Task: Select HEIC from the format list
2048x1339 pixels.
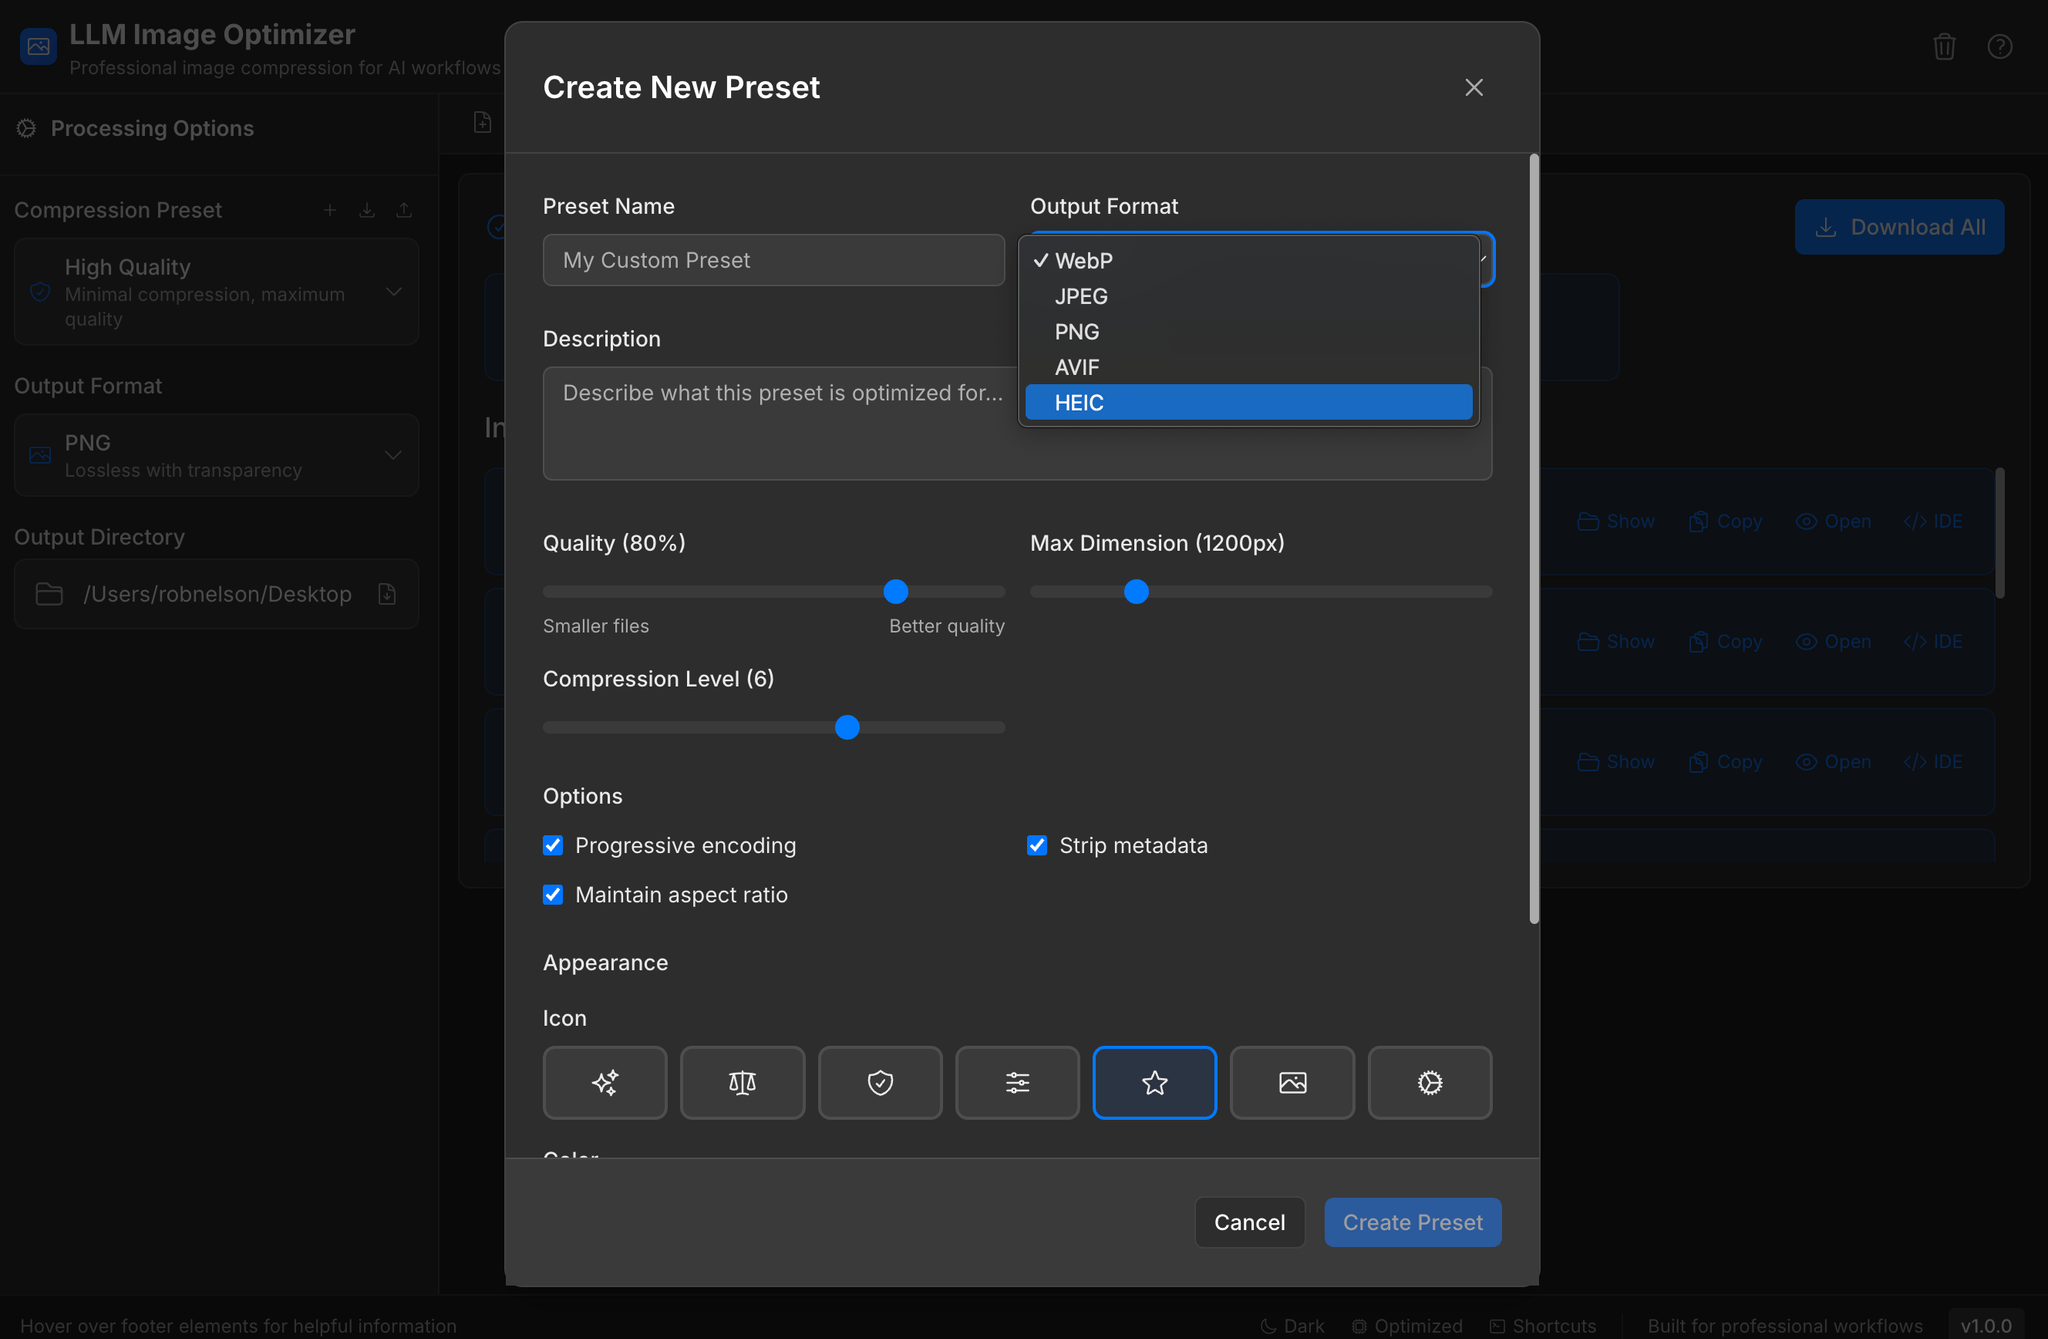Action: [1249, 402]
